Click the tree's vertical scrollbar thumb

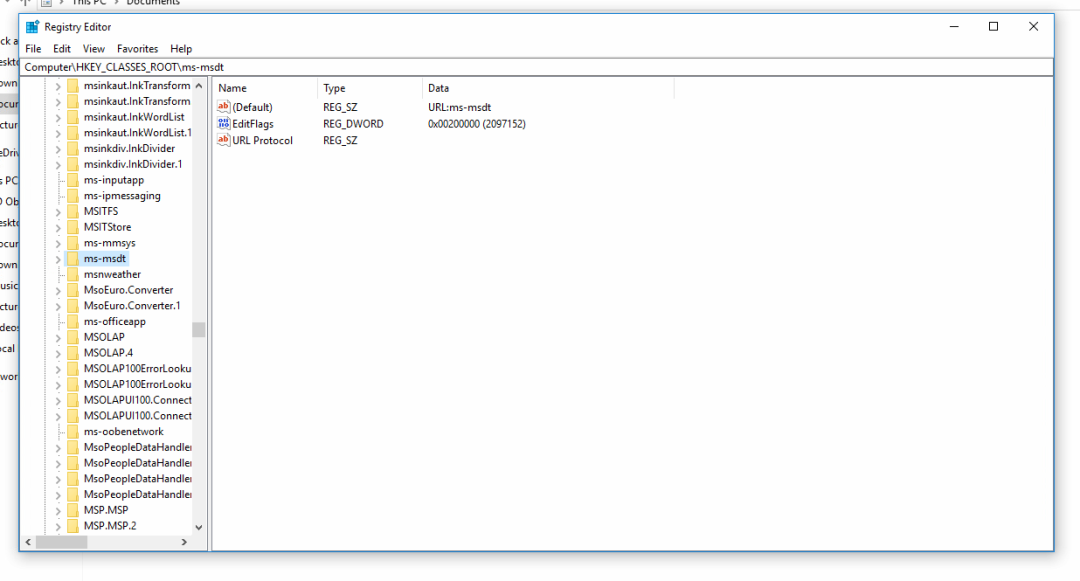coord(199,330)
